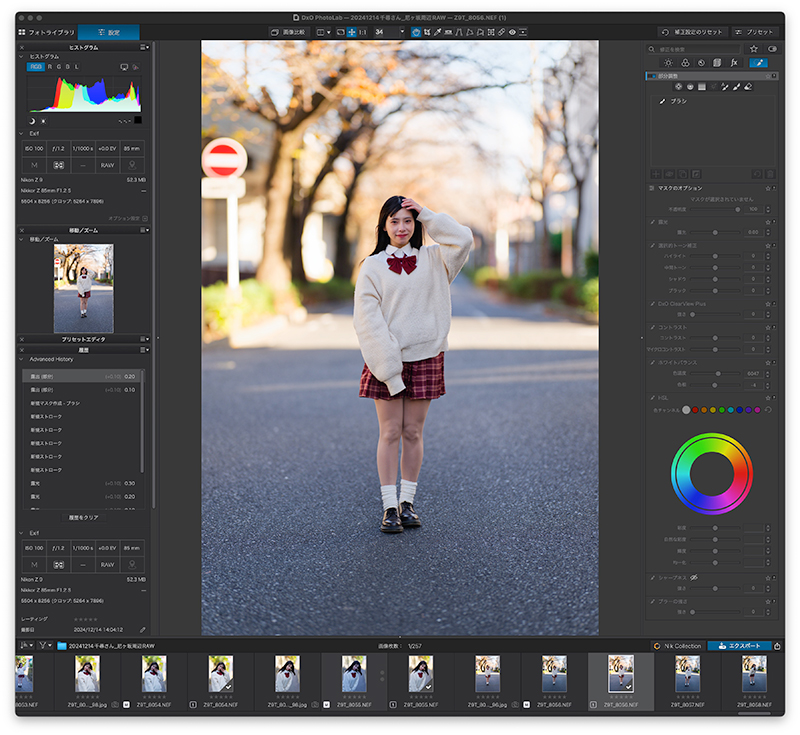Select the green HSL color channel swatch
The image size is (800, 735).
click(722, 410)
